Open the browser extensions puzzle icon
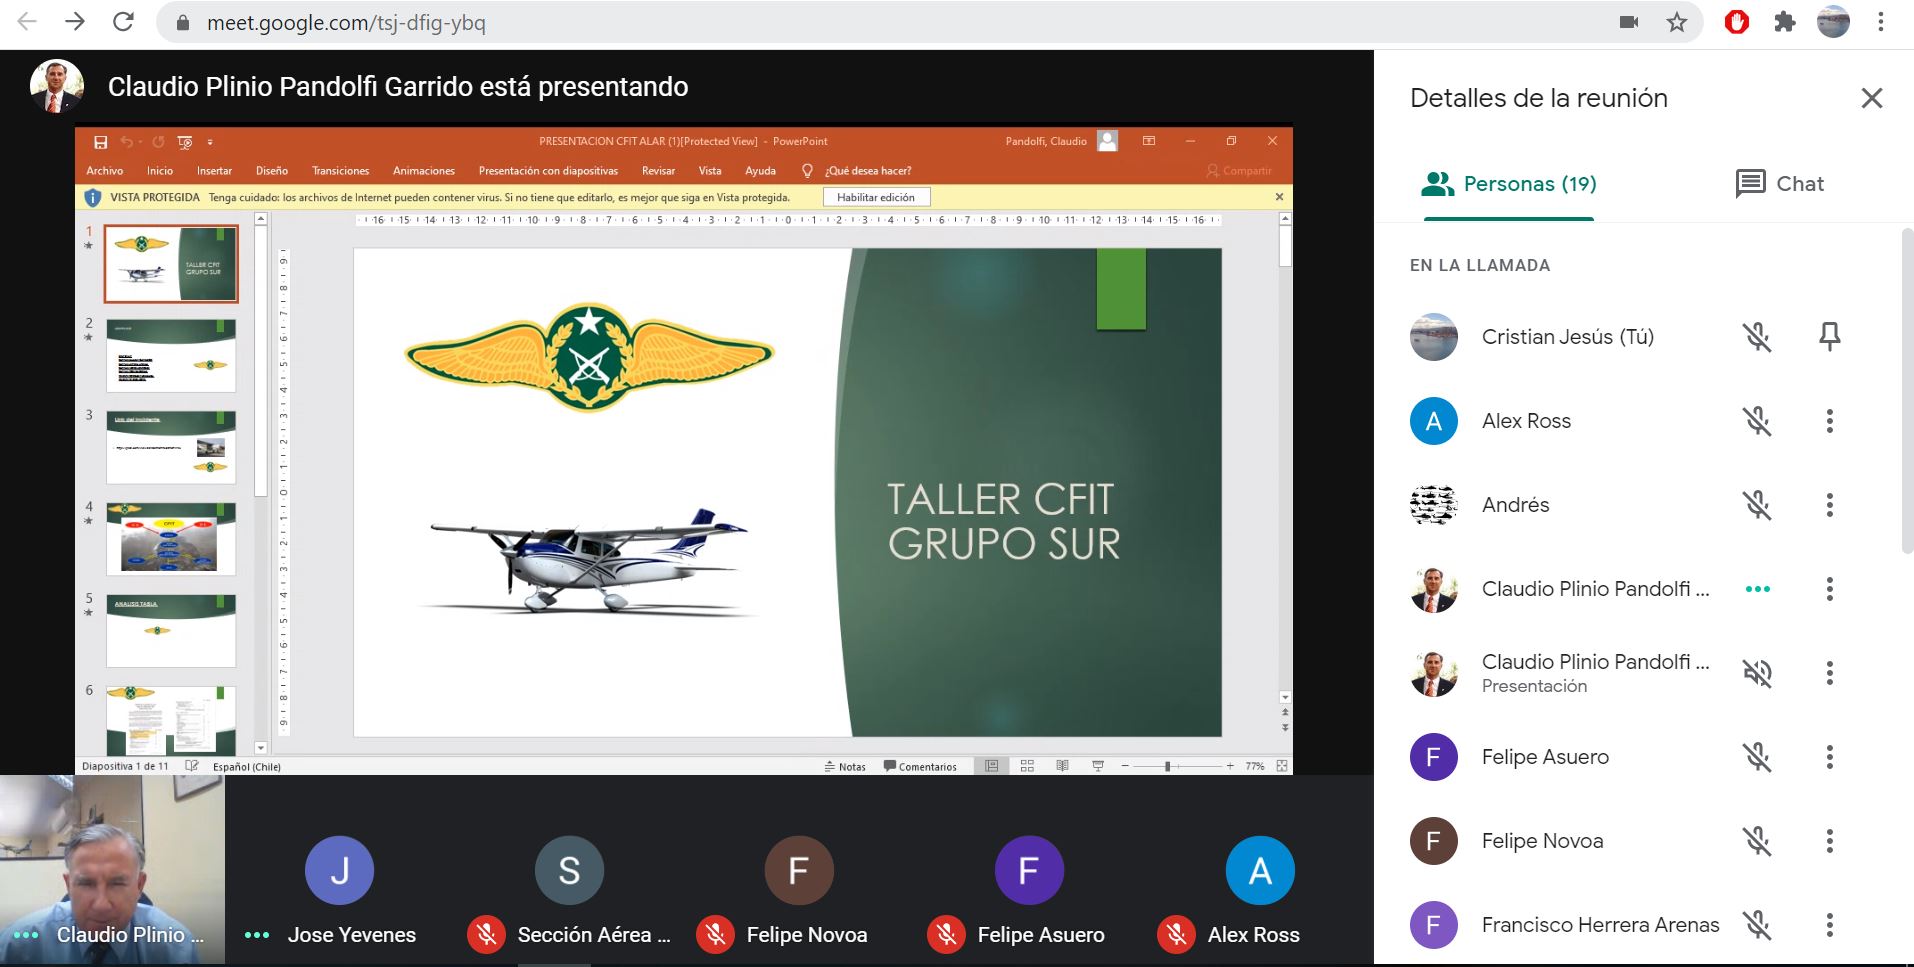The height and width of the screenshot is (967, 1914). pos(1785,22)
